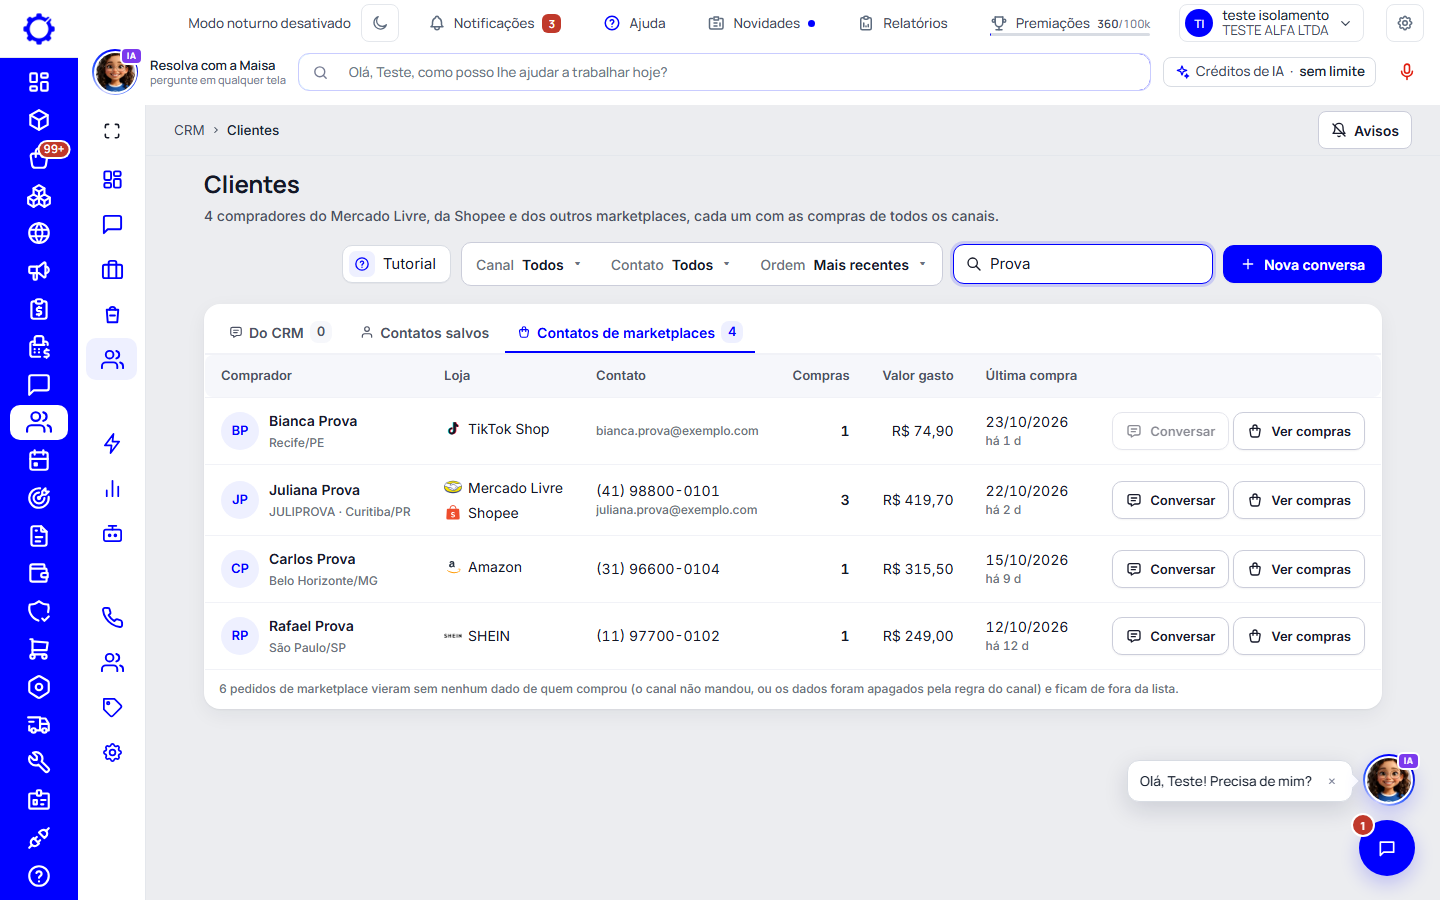Click the red microphone icon

(x=1407, y=72)
